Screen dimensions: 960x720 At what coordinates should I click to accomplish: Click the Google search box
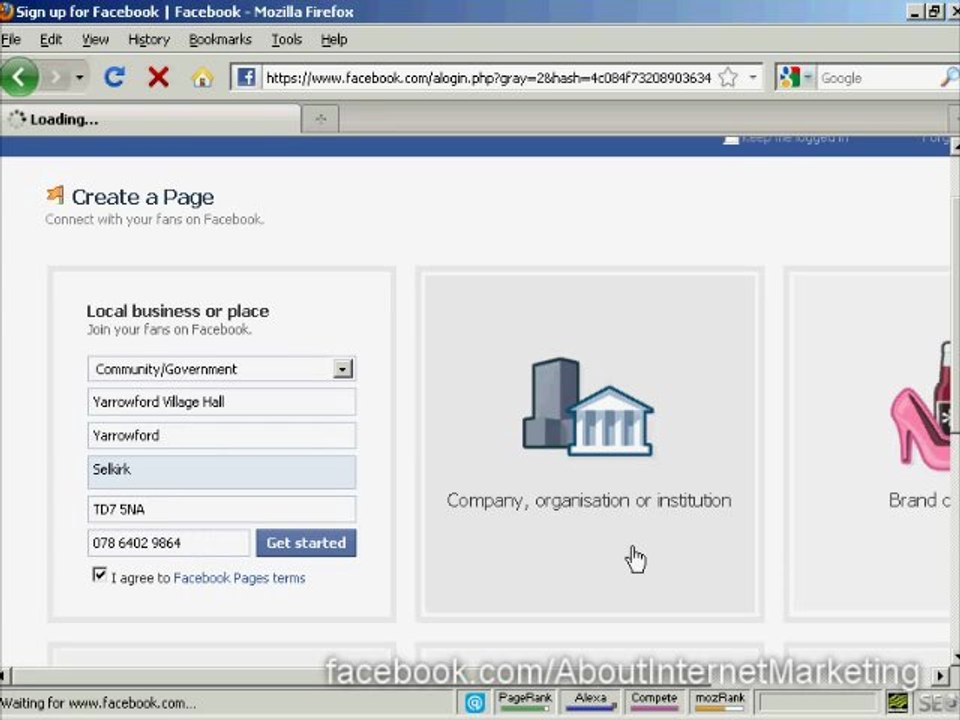(877, 78)
